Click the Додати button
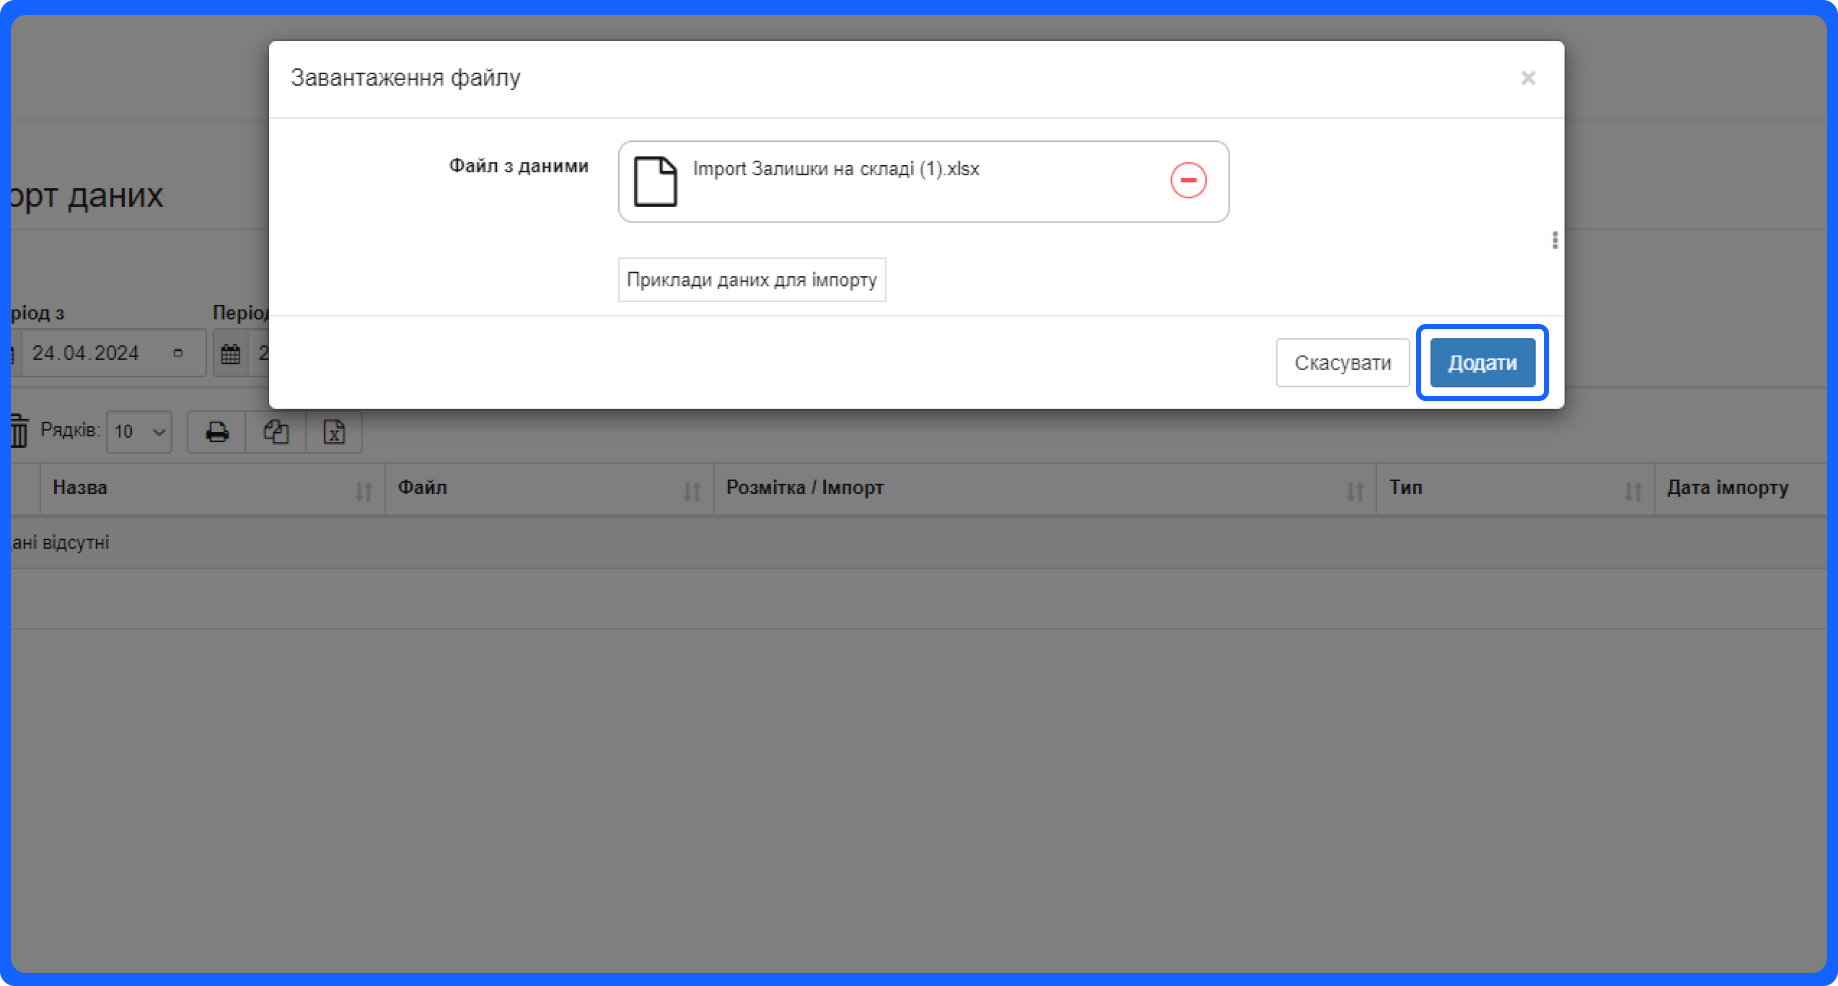Image resolution: width=1838 pixels, height=986 pixels. pos(1481,363)
